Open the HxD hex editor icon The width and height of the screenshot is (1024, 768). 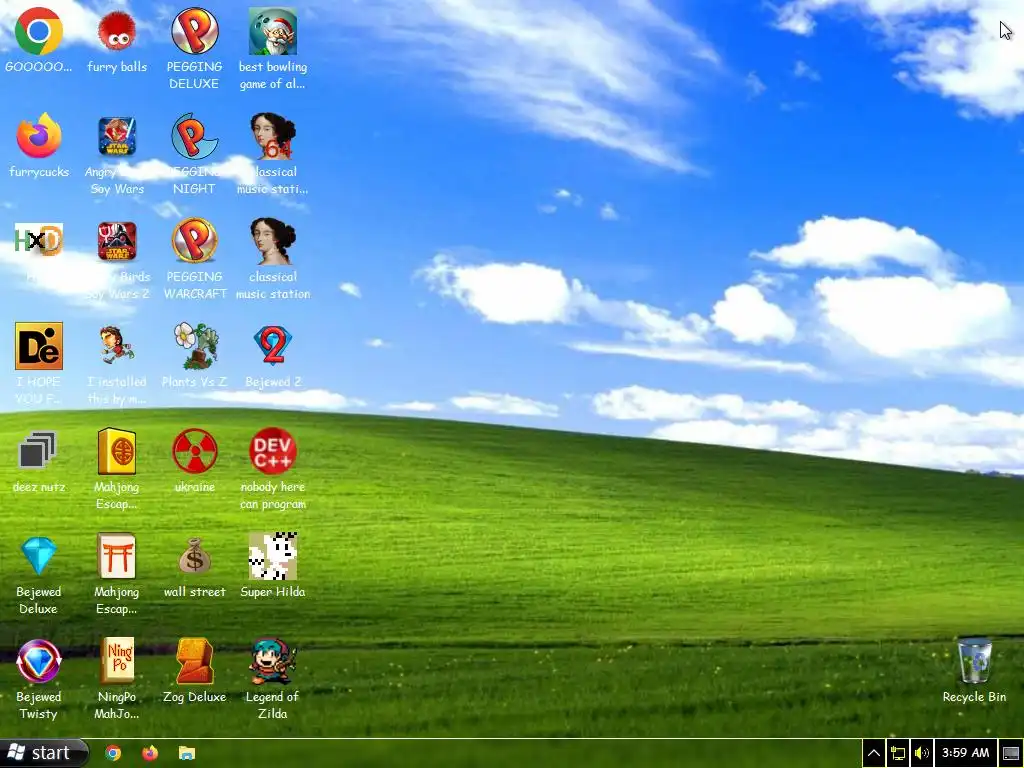click(39, 240)
